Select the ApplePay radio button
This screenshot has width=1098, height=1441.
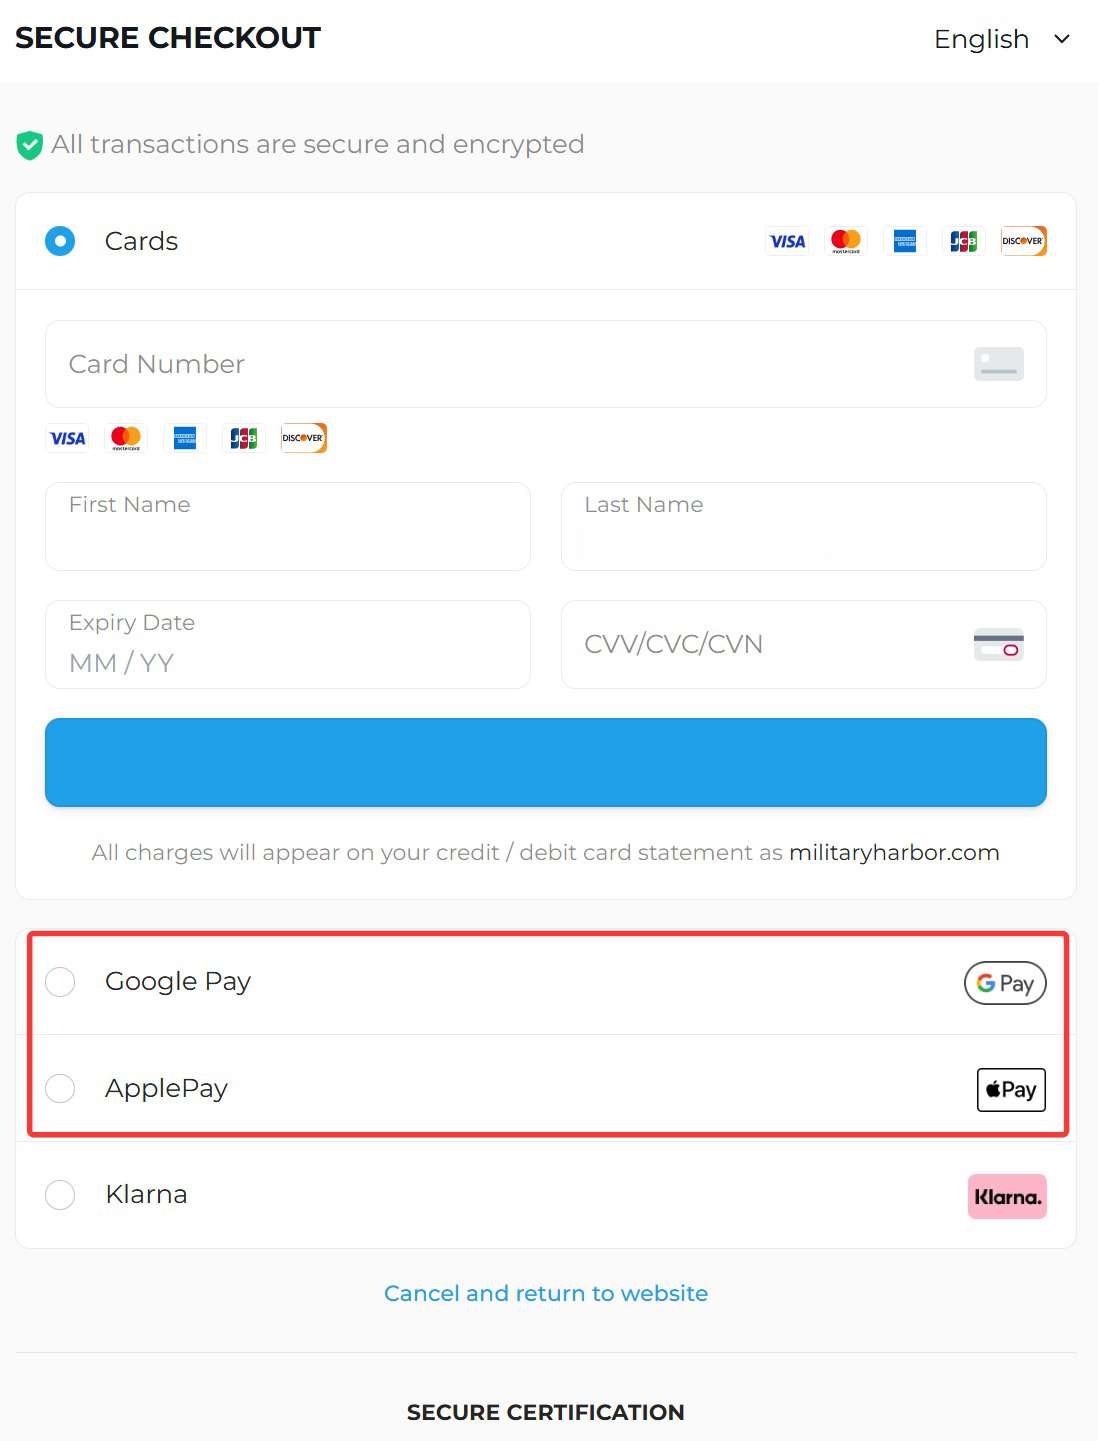[60, 1088]
